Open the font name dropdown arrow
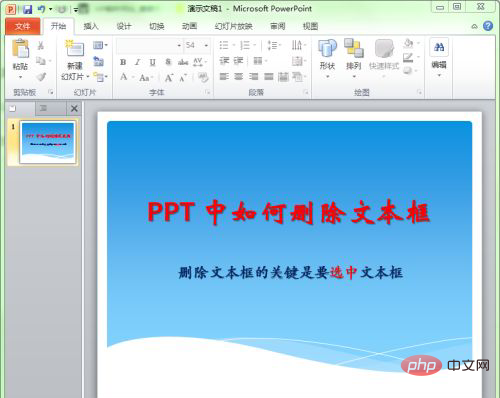Screen dimensions: 500x398 tap(179, 45)
